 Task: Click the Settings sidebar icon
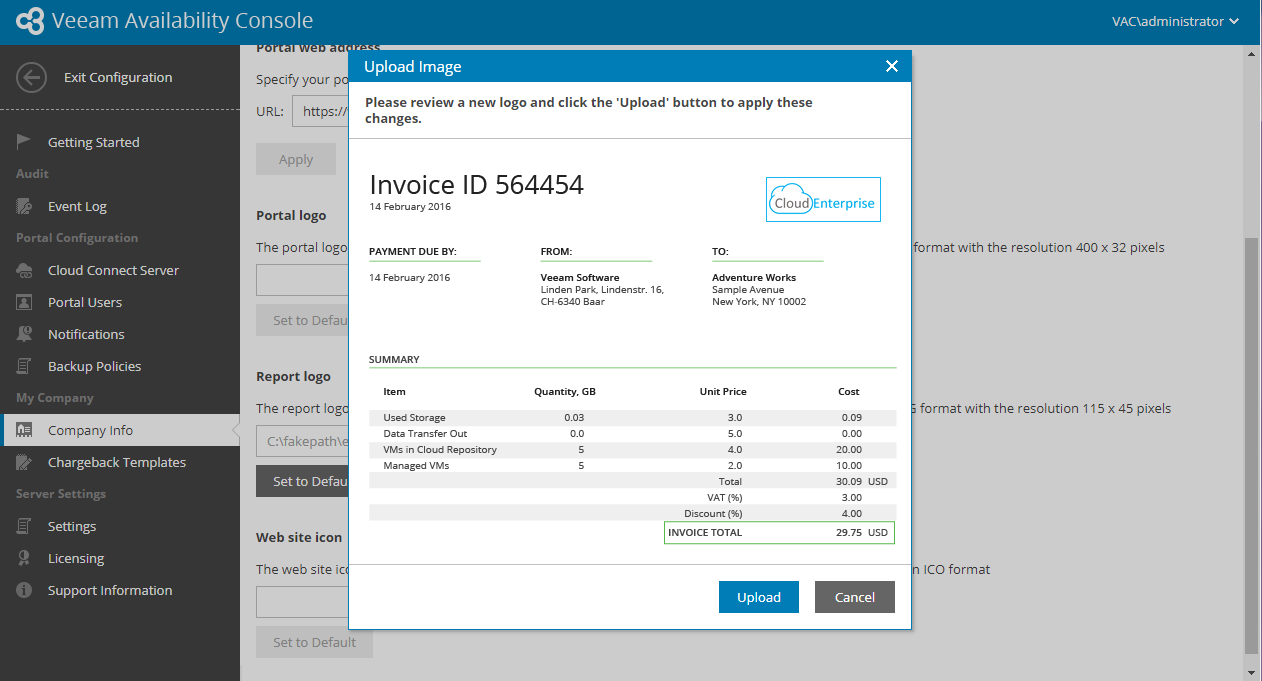pyautogui.click(x=25, y=526)
